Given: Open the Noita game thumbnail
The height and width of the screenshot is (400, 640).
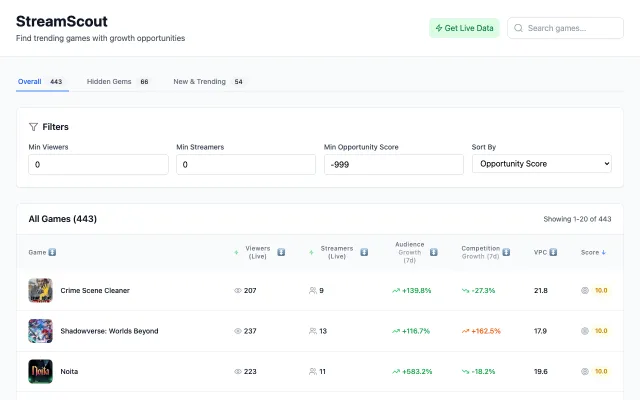Looking at the screenshot, I should (40, 371).
